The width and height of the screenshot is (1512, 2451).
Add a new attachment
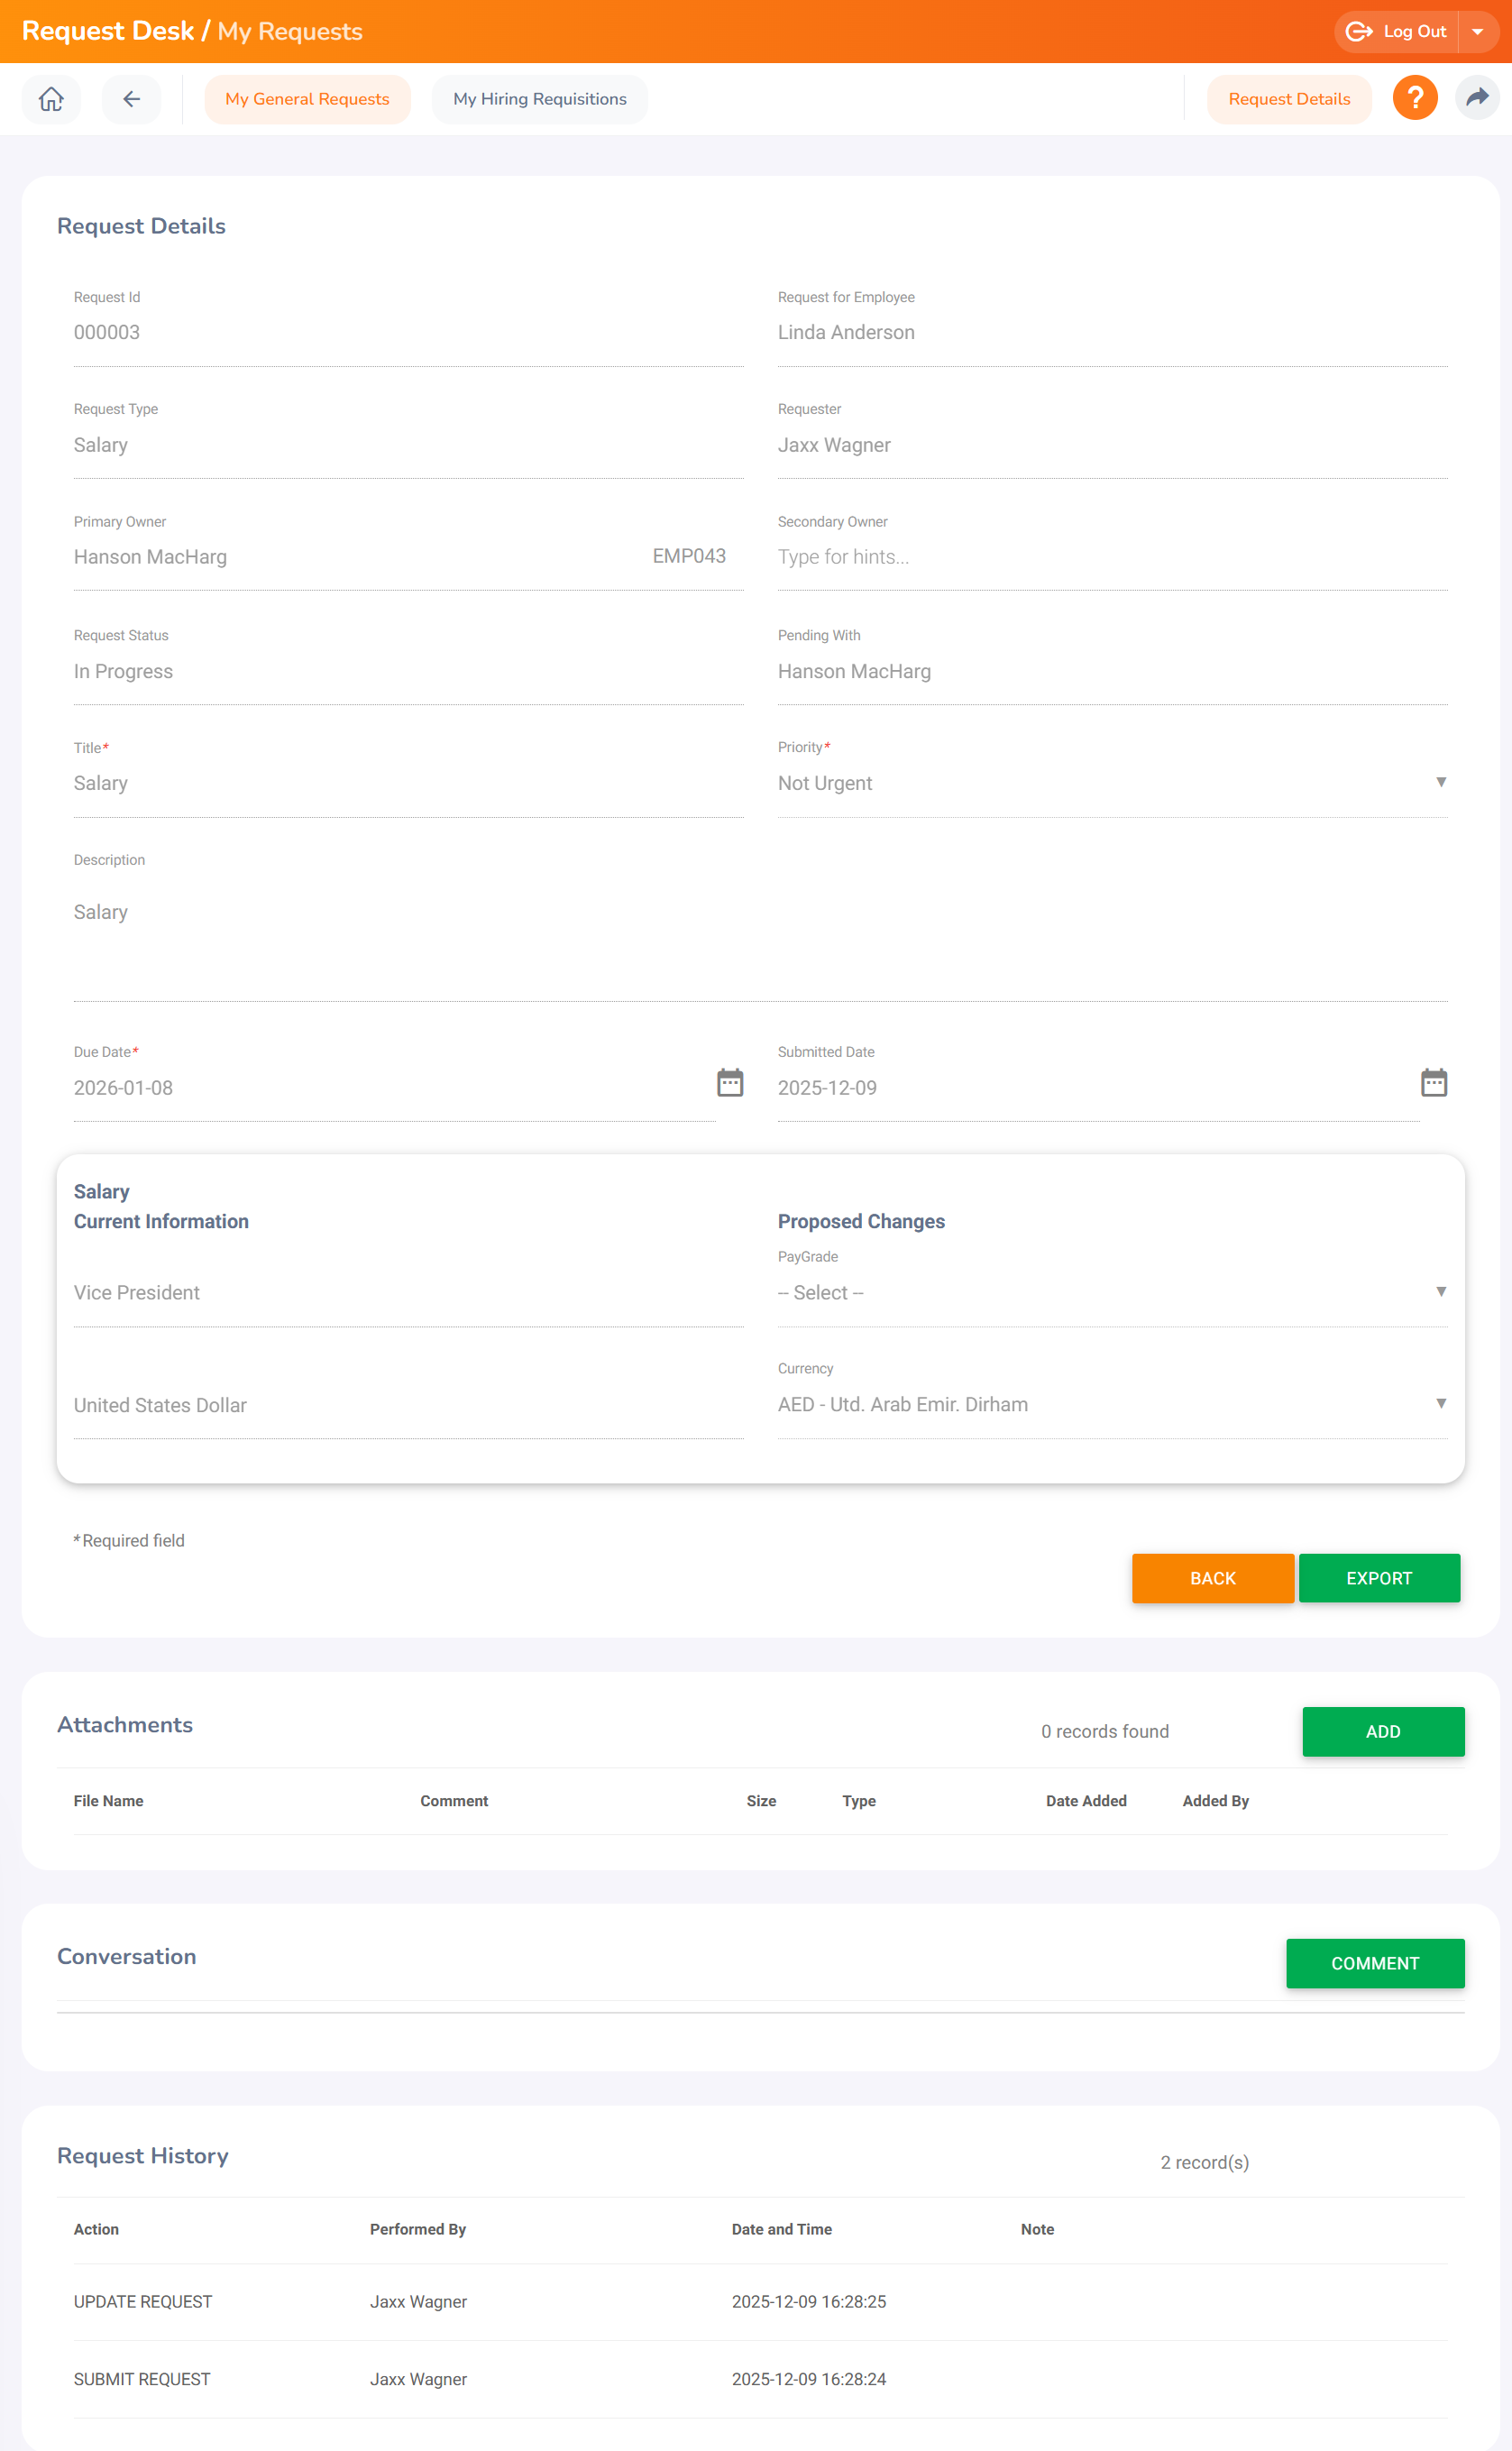point(1382,1731)
